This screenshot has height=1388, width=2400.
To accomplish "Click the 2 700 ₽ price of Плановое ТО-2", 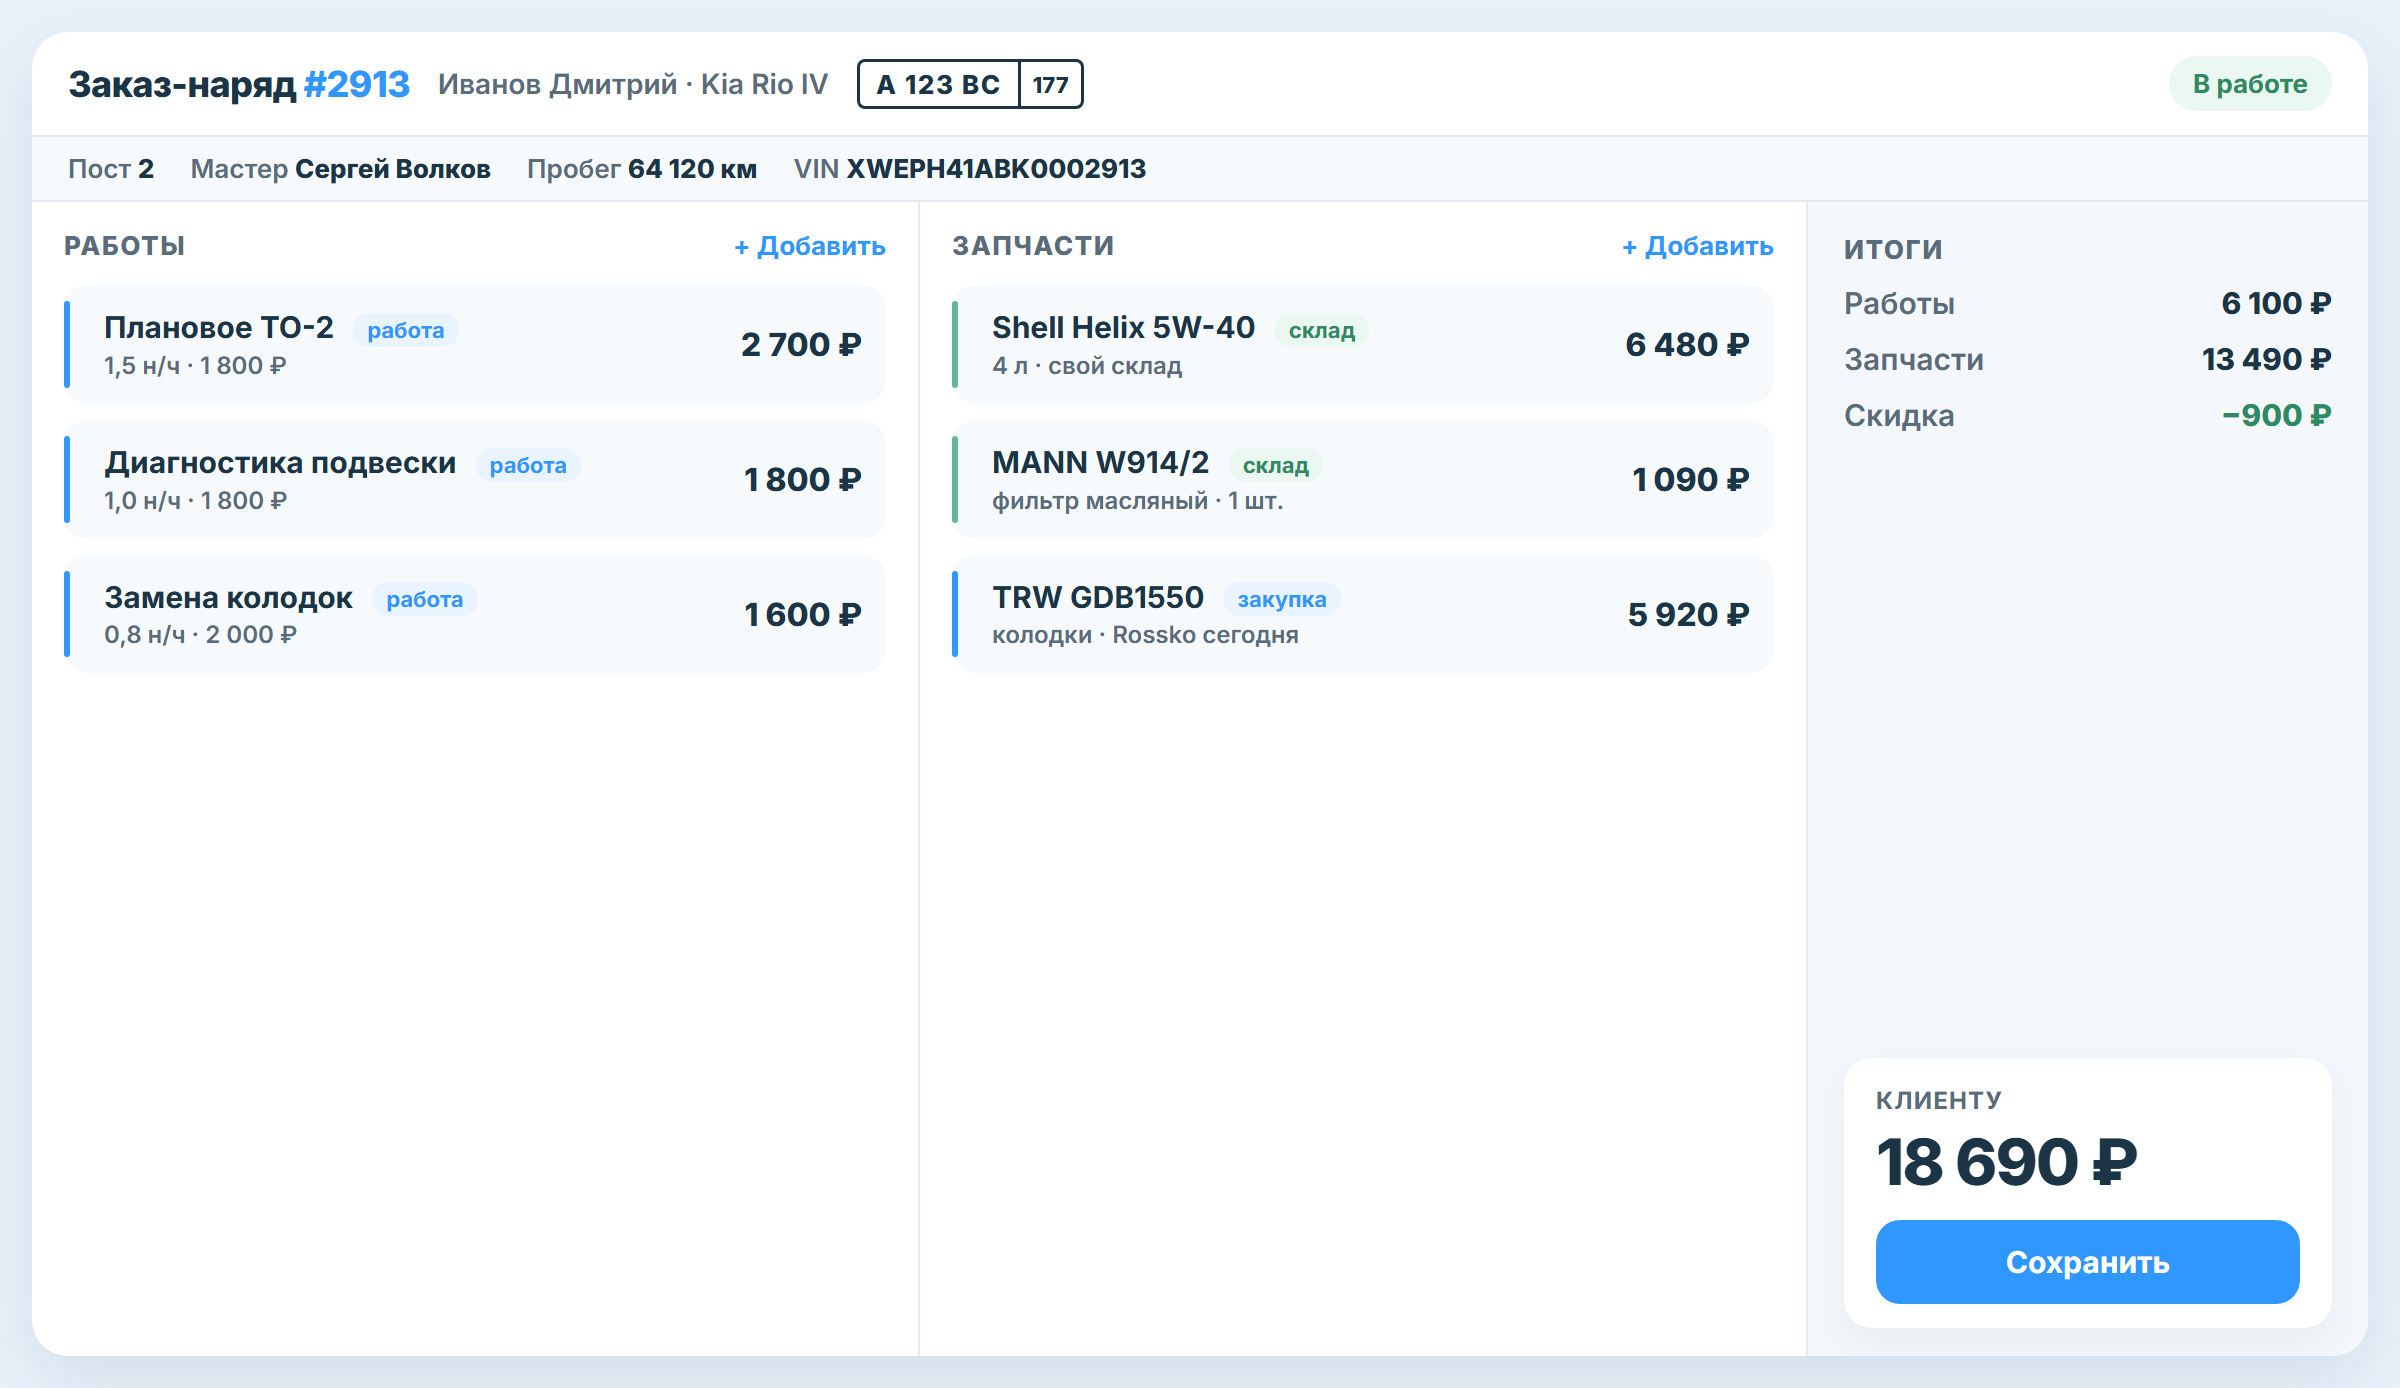I will tap(800, 345).
